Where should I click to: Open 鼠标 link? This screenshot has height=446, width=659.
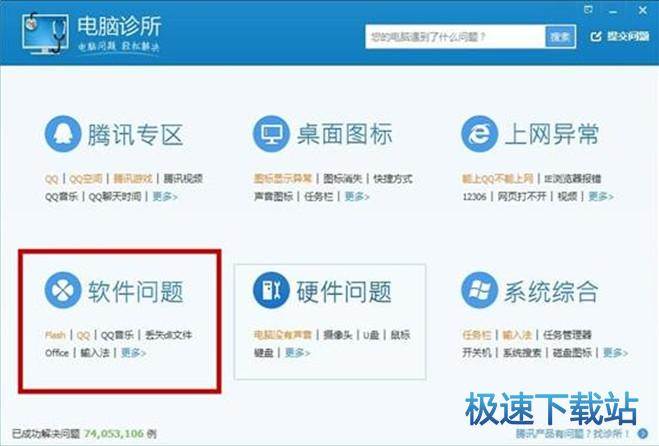click(x=401, y=335)
